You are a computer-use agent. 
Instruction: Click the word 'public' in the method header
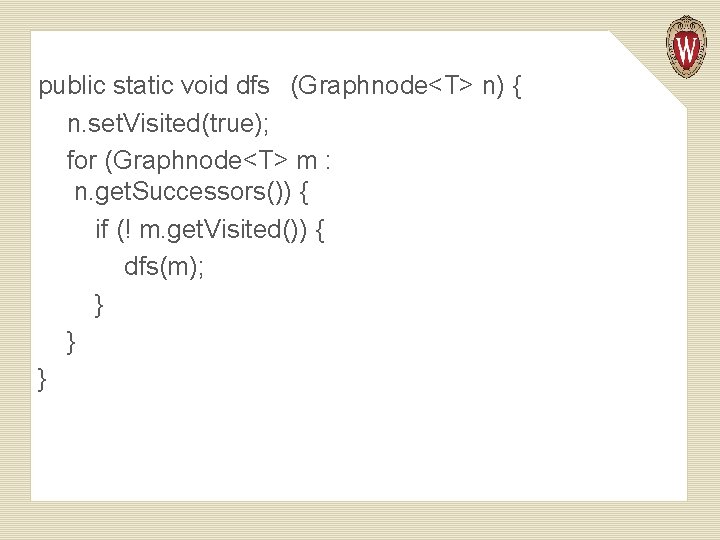(x=73, y=88)
